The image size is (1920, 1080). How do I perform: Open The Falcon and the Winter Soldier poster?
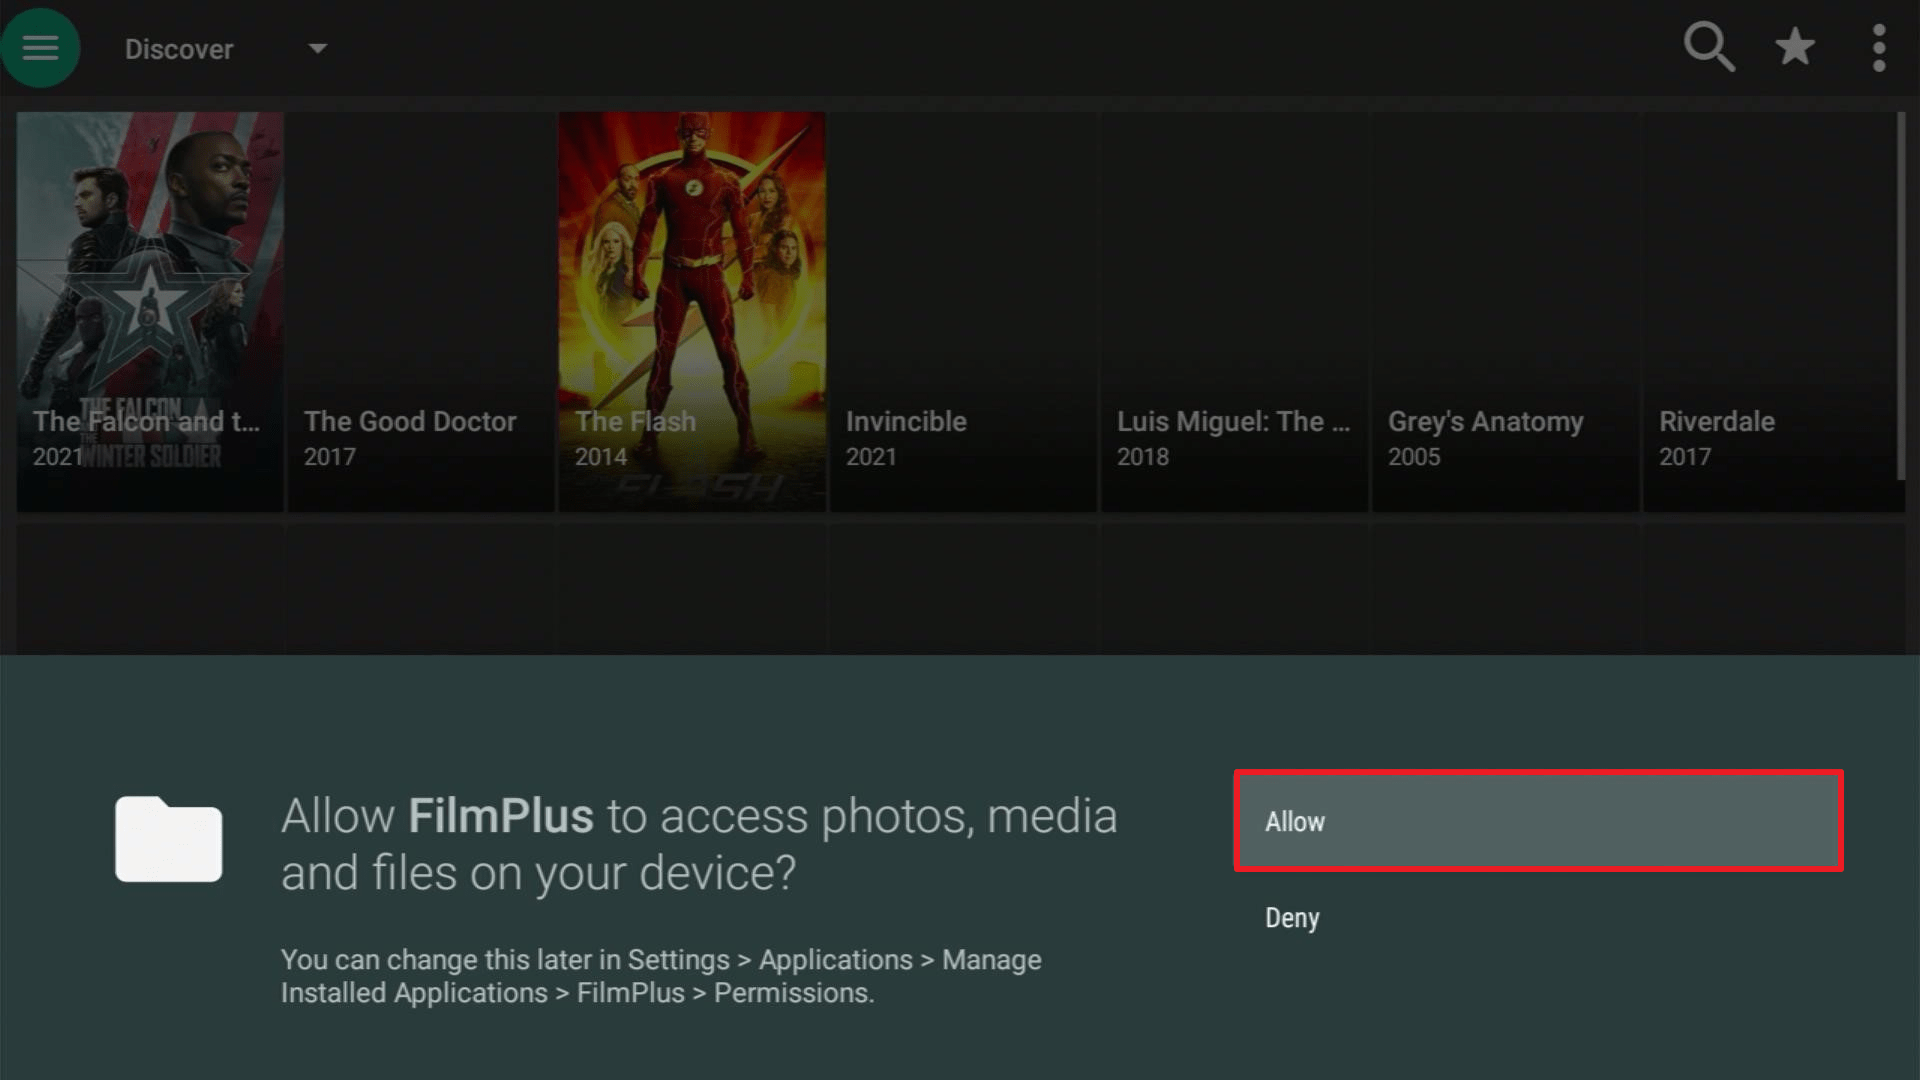point(150,312)
